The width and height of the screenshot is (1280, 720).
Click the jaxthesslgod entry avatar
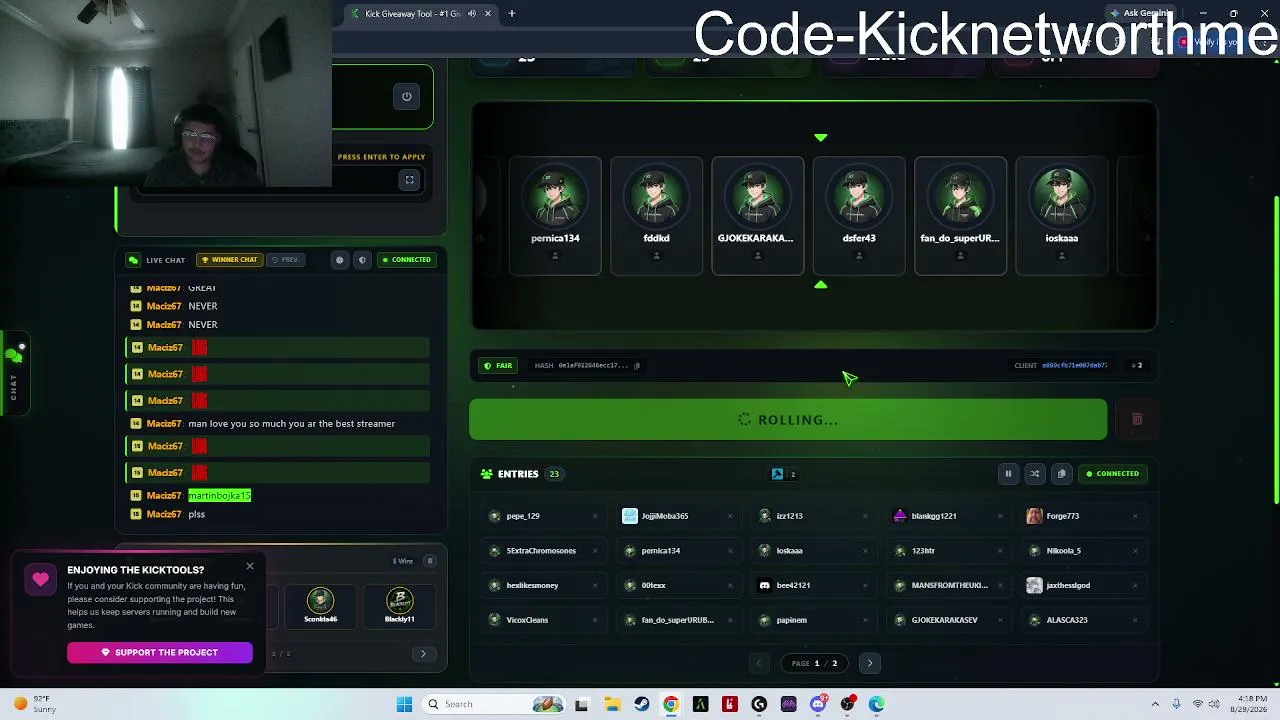tap(1034, 586)
